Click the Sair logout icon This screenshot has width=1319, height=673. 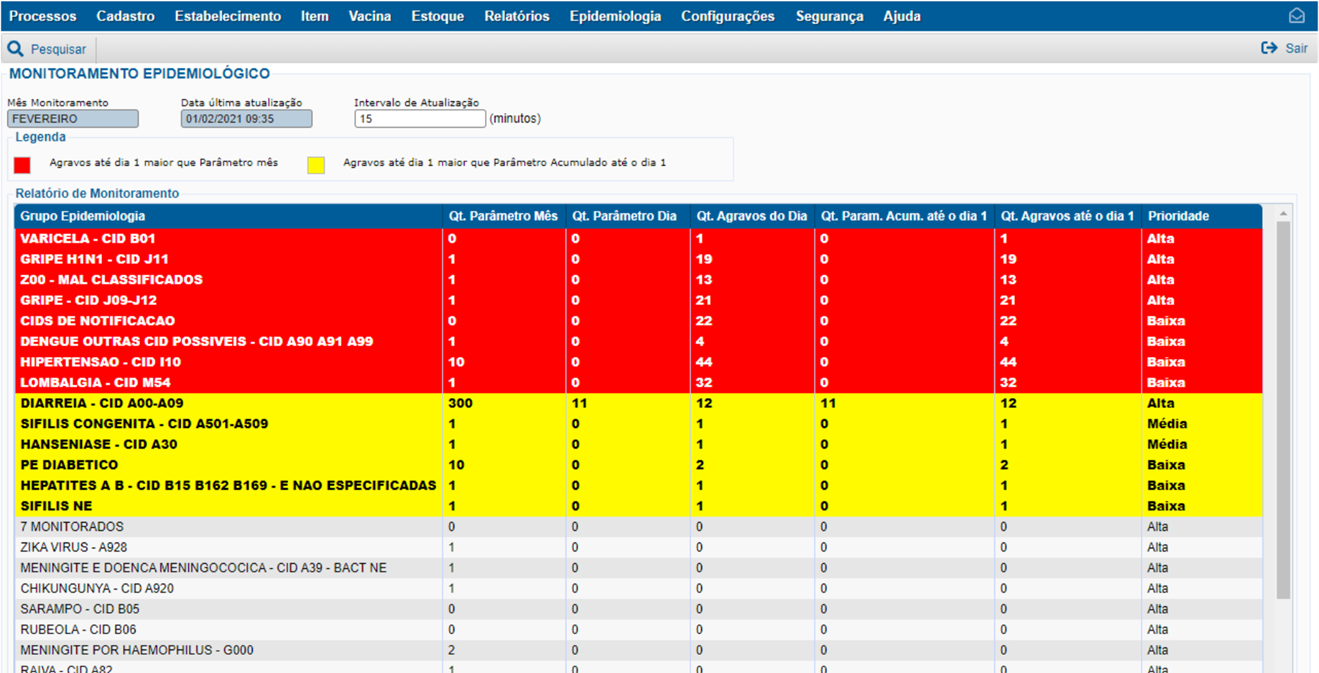click(x=1270, y=48)
